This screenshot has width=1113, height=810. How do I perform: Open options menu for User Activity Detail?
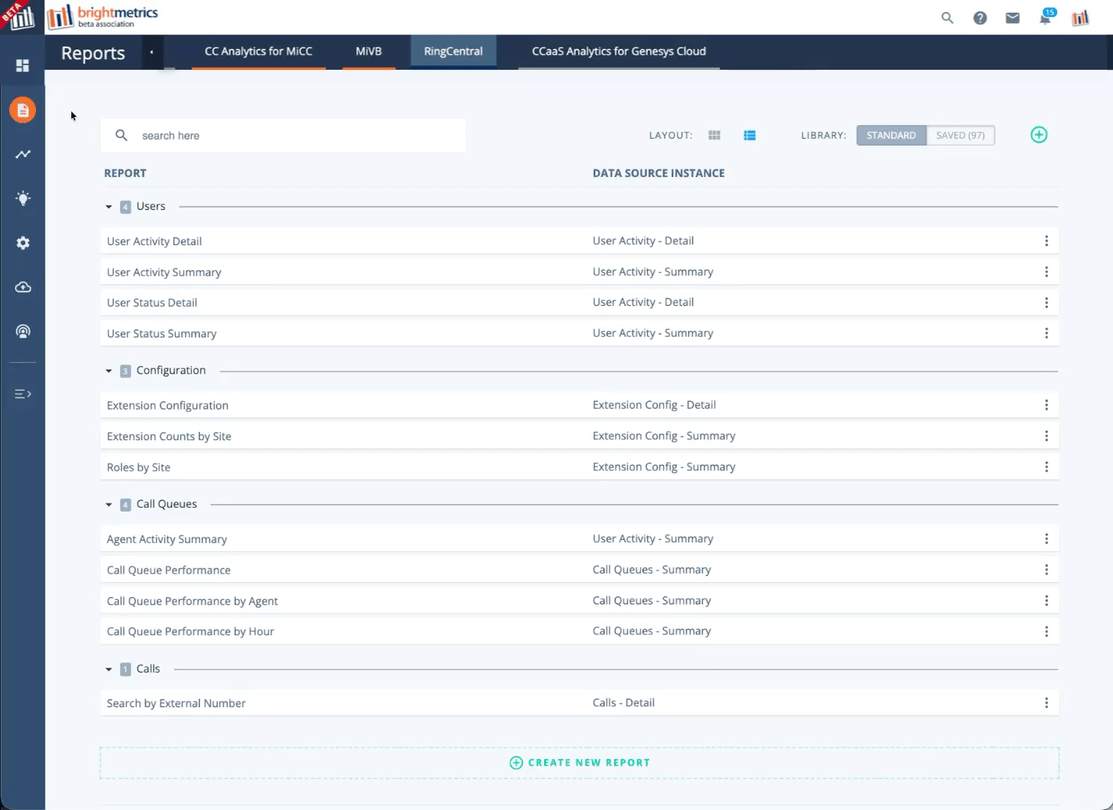point(1046,241)
